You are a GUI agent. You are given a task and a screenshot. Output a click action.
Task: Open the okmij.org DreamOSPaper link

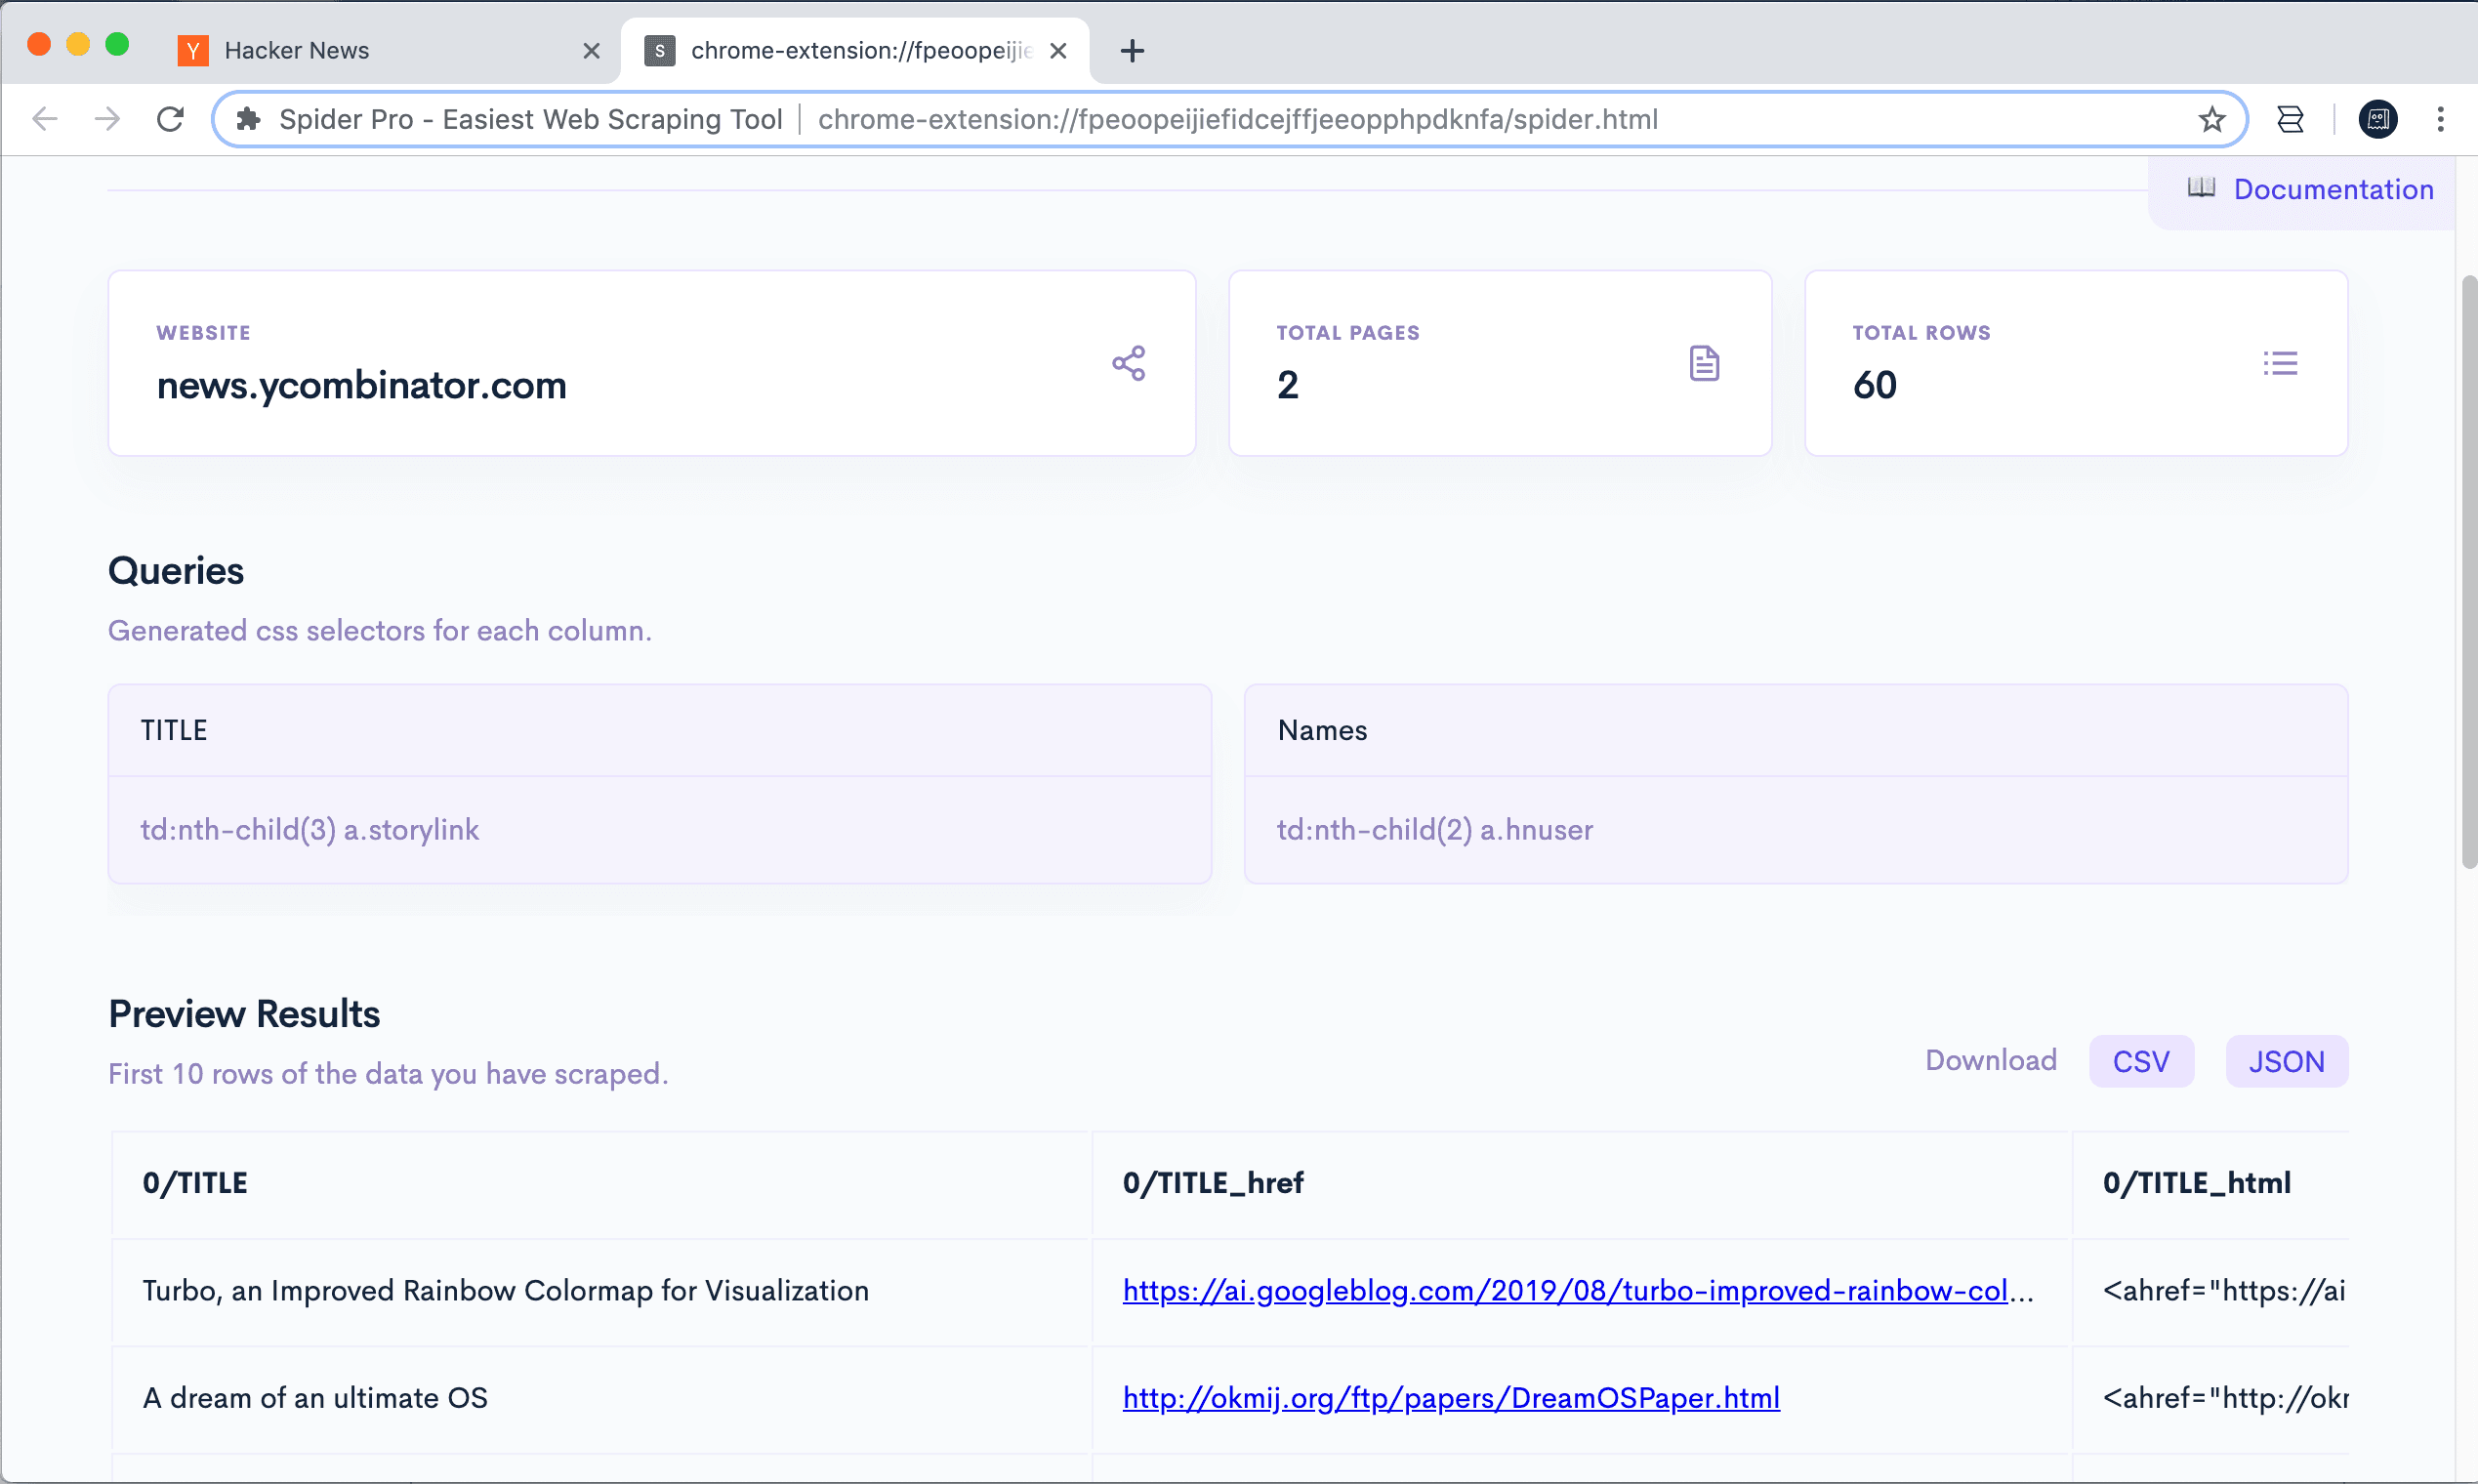(1450, 1398)
